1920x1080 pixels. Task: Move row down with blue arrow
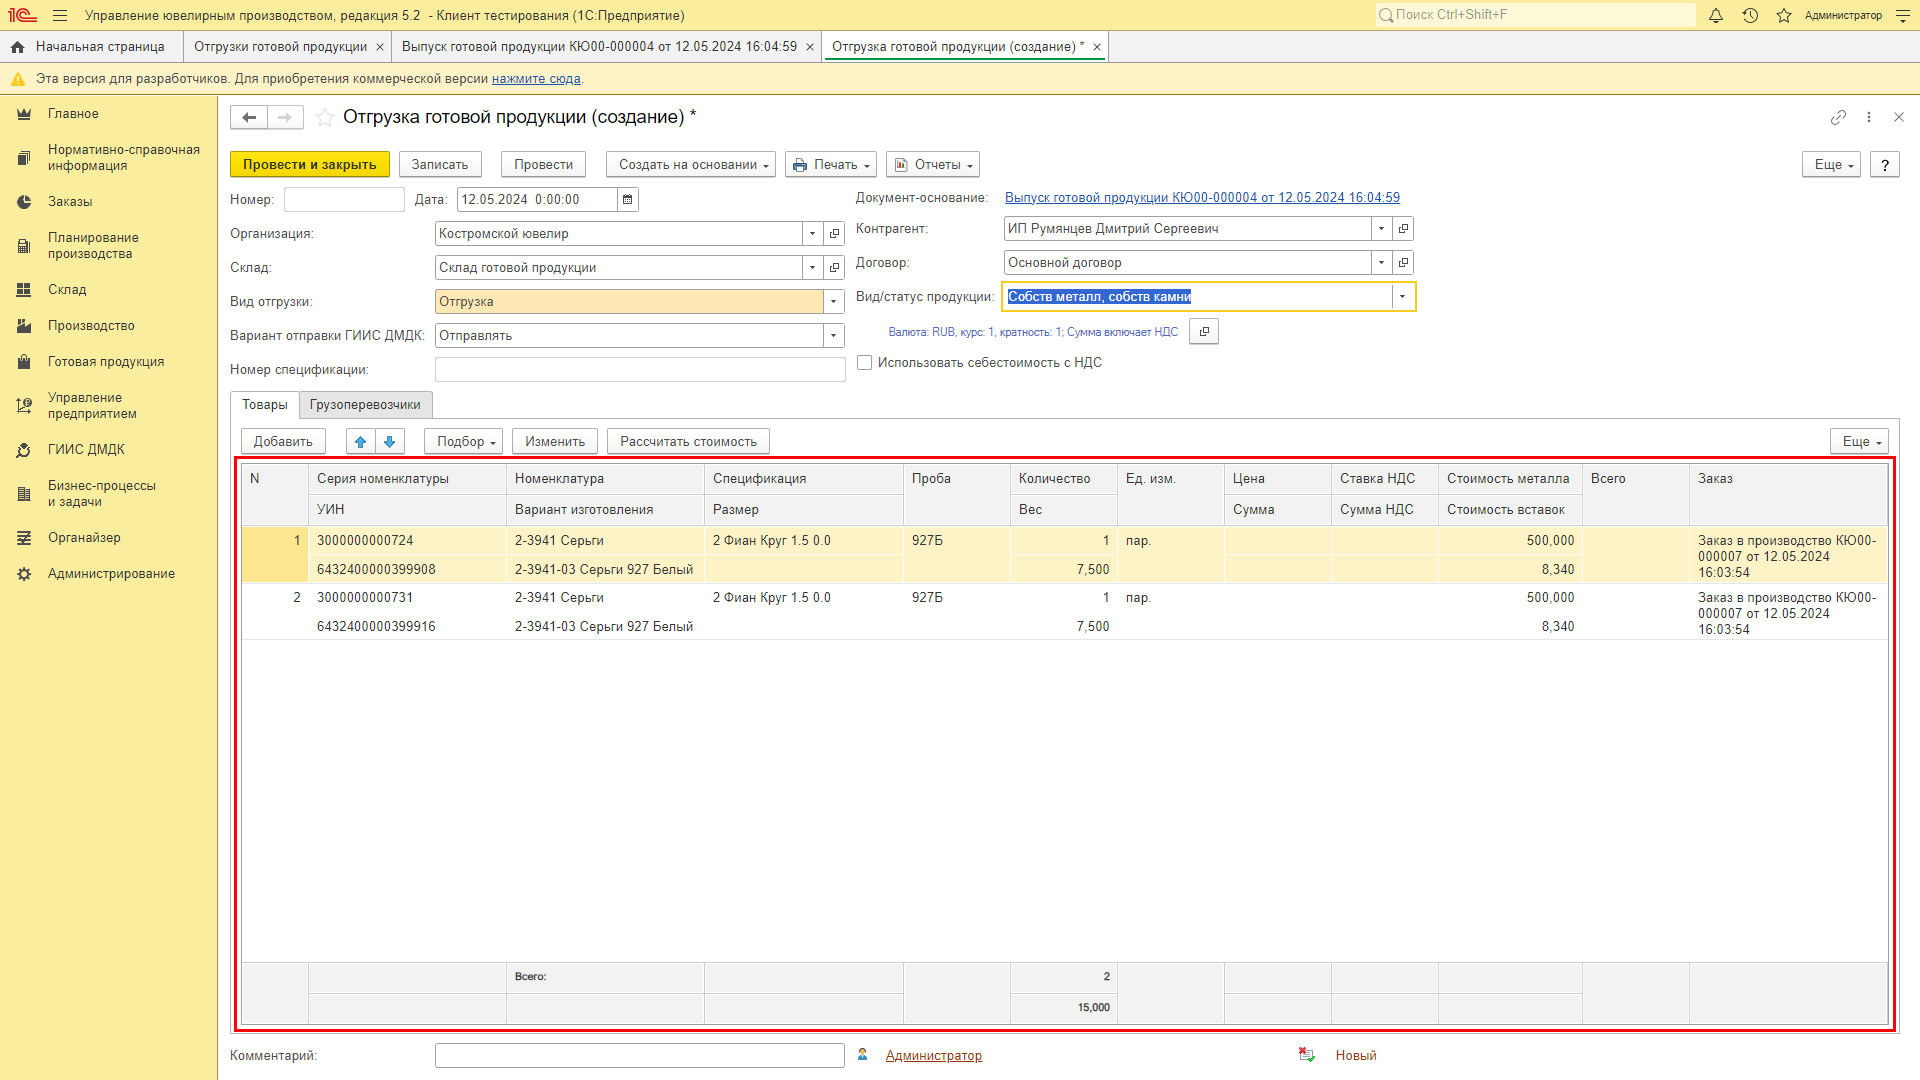(x=390, y=442)
